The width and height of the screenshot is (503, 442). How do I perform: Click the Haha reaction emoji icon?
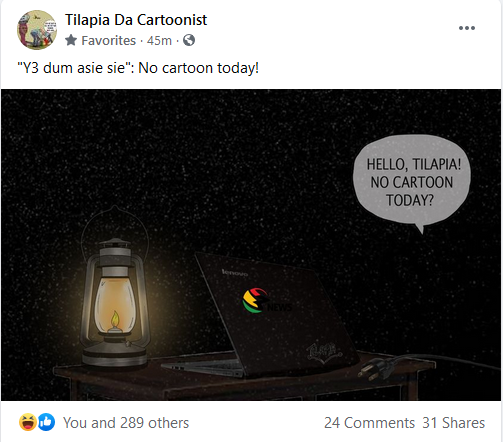tap(28, 422)
